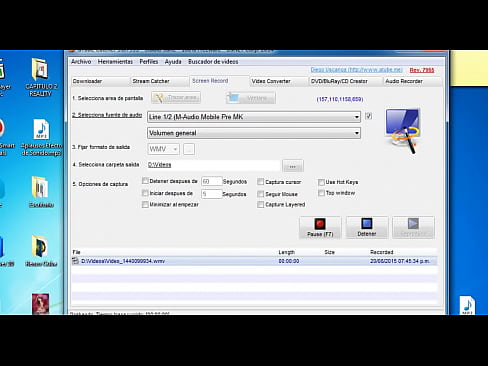The image size is (488, 366).
Task: Click the 00:00:00 length cell
Action: (289, 261)
